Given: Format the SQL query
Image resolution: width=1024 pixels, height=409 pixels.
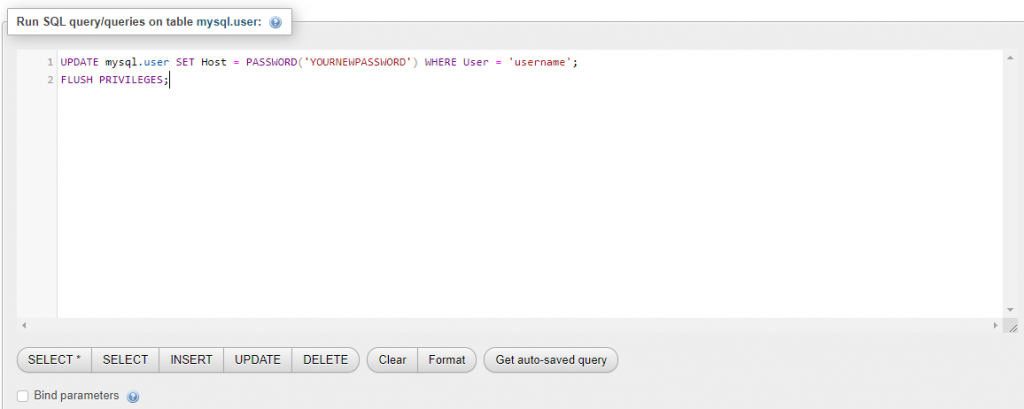Looking at the screenshot, I should (x=447, y=360).
